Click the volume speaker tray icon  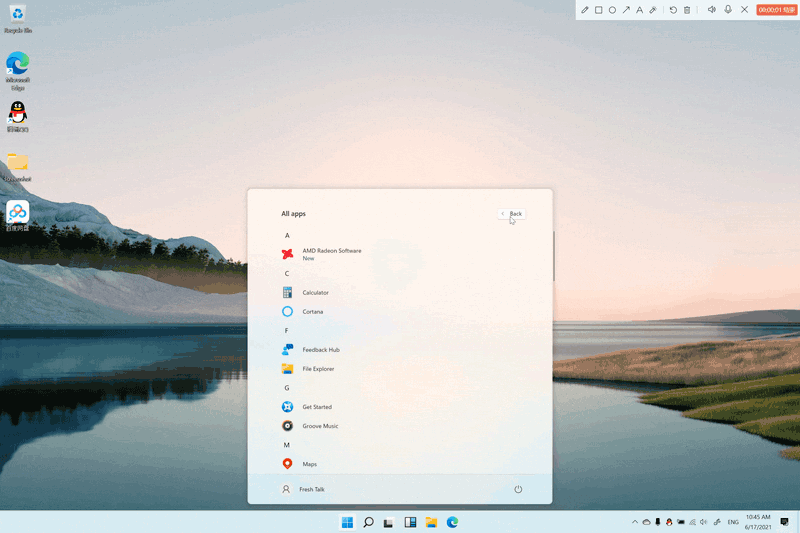[704, 522]
